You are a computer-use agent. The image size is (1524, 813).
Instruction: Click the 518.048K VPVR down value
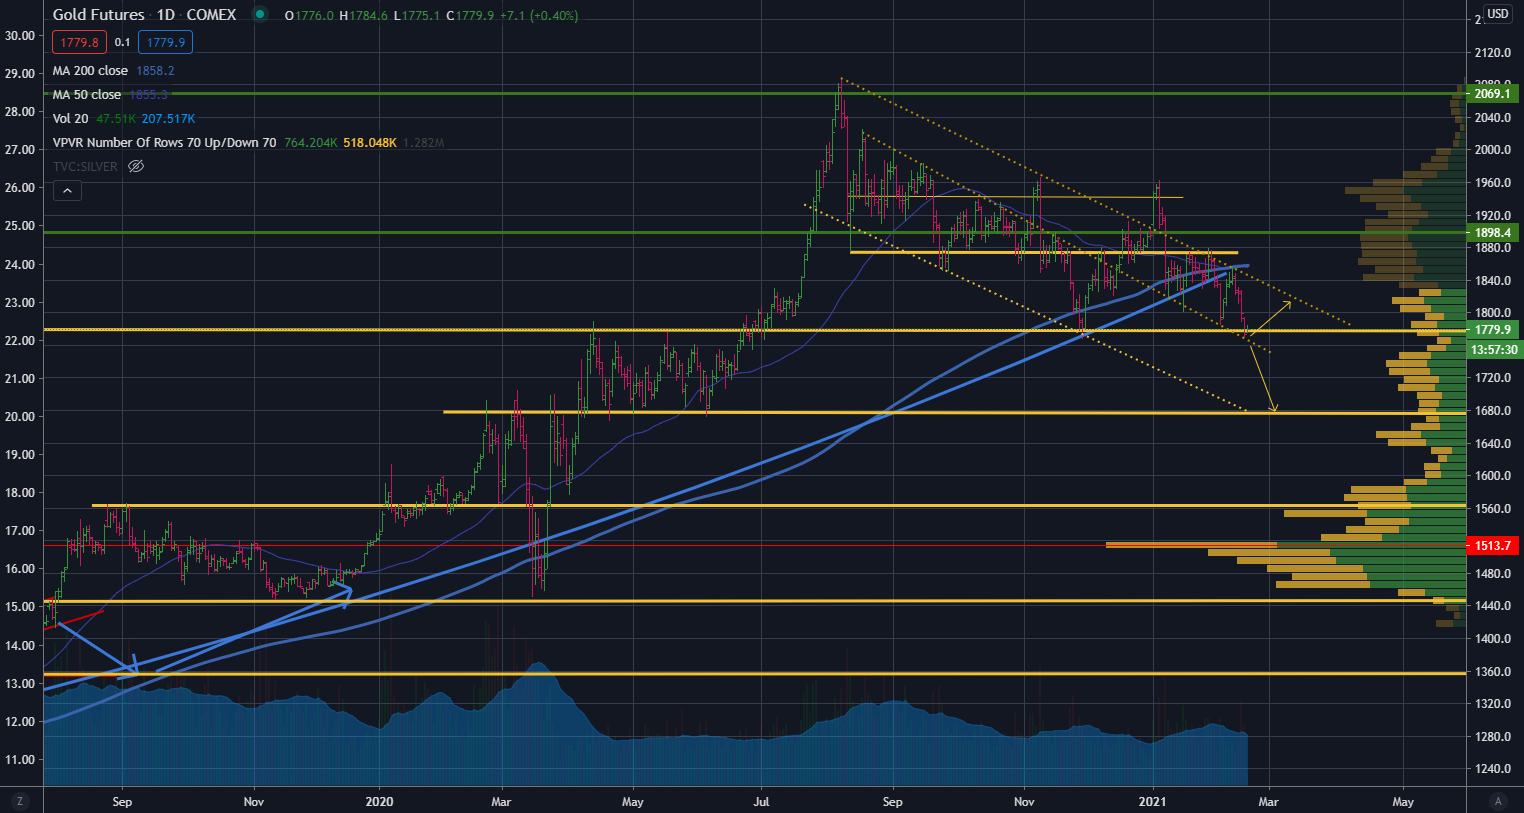pyautogui.click(x=370, y=142)
